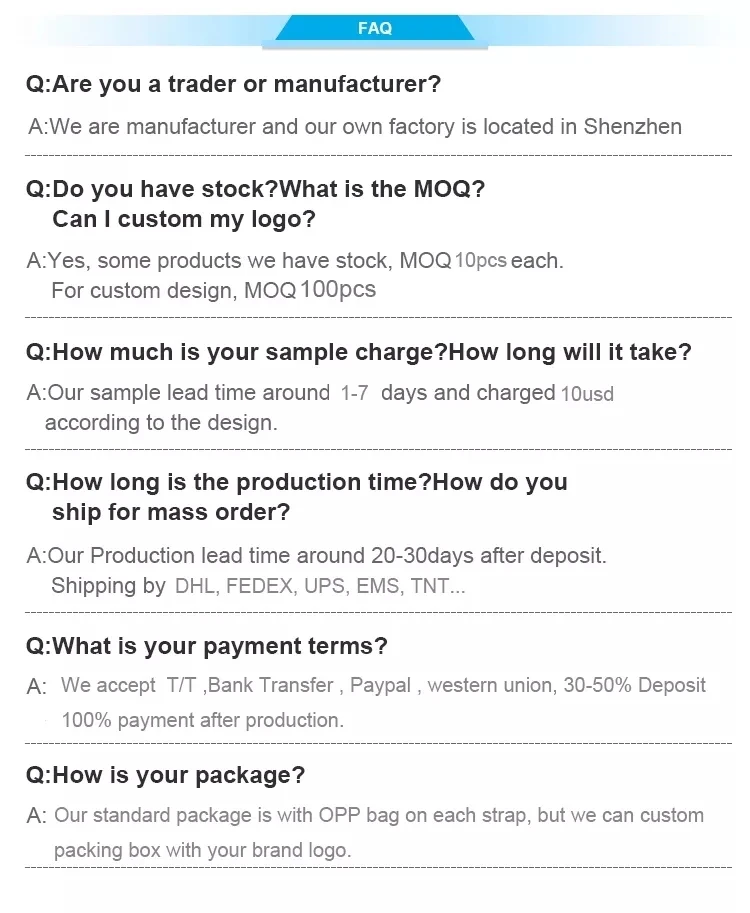This screenshot has height=913, width=750.
Task: Click the "1-7" days sample lead time
Action: pyautogui.click(x=354, y=394)
